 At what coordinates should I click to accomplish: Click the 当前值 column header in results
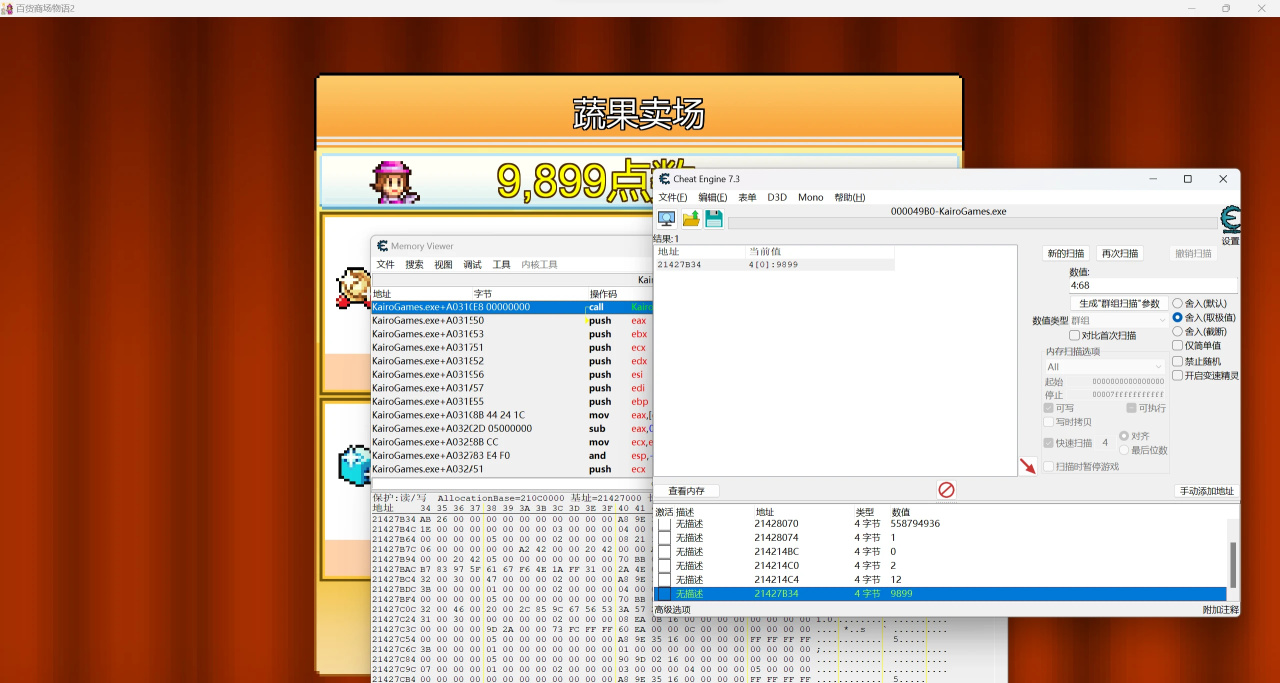pyautogui.click(x=820, y=251)
